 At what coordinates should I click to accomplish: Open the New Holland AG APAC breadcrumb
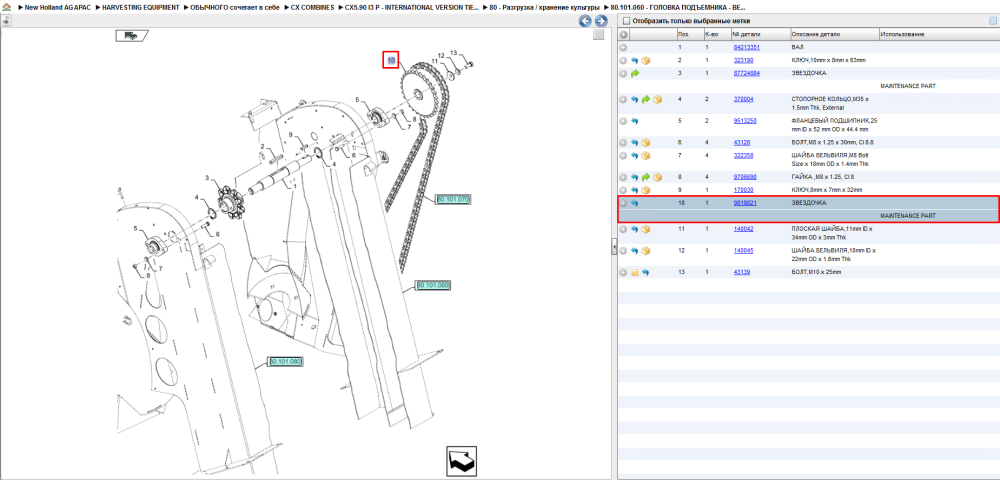(57, 7)
